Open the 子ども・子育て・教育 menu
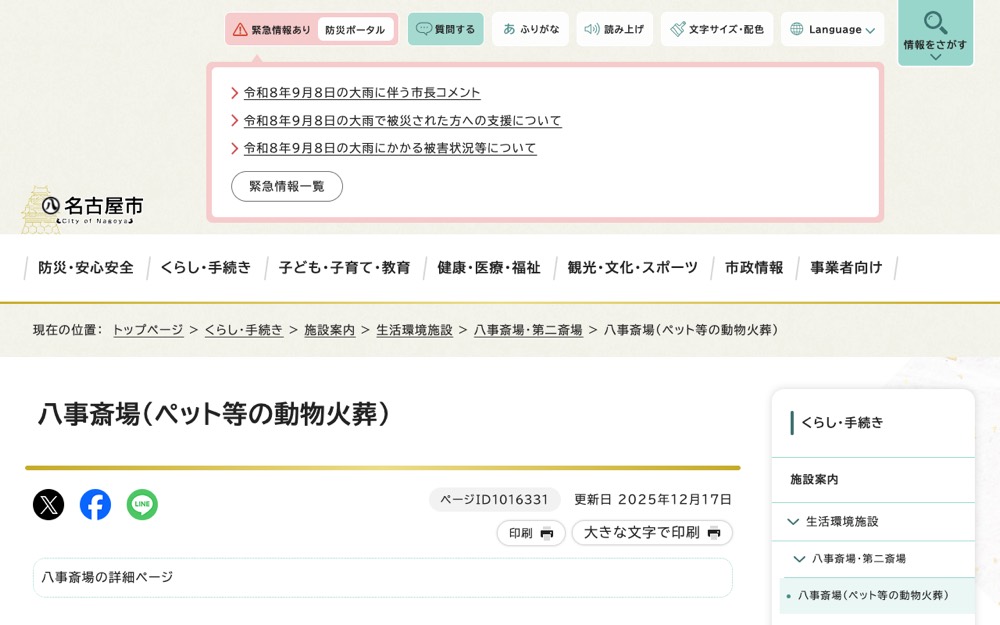 344,268
